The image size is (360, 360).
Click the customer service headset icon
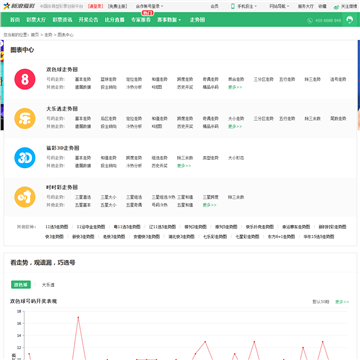[x=349, y=20]
